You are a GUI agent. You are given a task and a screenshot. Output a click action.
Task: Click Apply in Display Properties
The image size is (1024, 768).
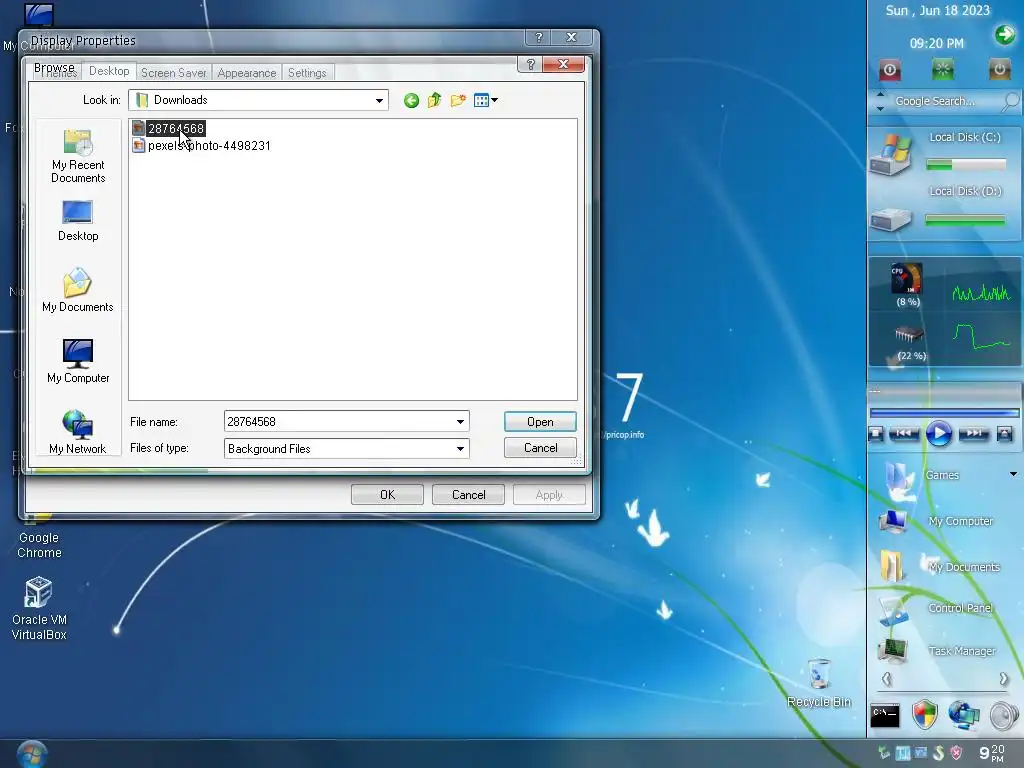[x=549, y=495]
